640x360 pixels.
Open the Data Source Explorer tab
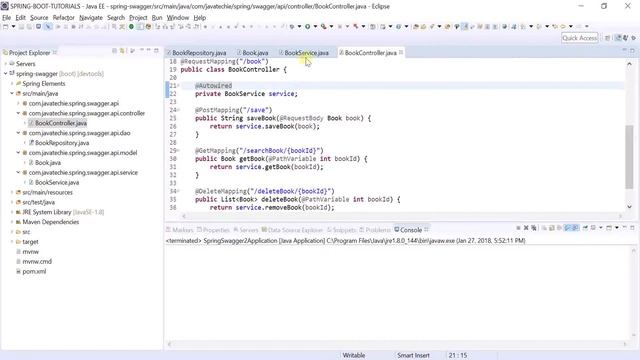tap(292, 230)
